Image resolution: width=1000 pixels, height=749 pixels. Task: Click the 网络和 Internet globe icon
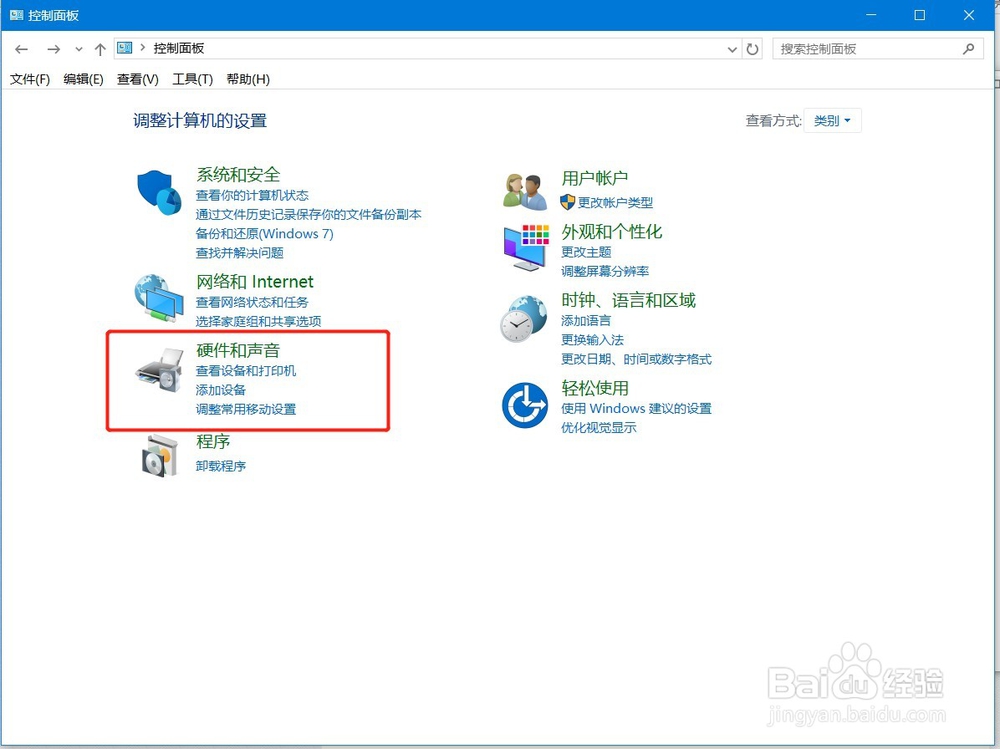[x=159, y=298]
